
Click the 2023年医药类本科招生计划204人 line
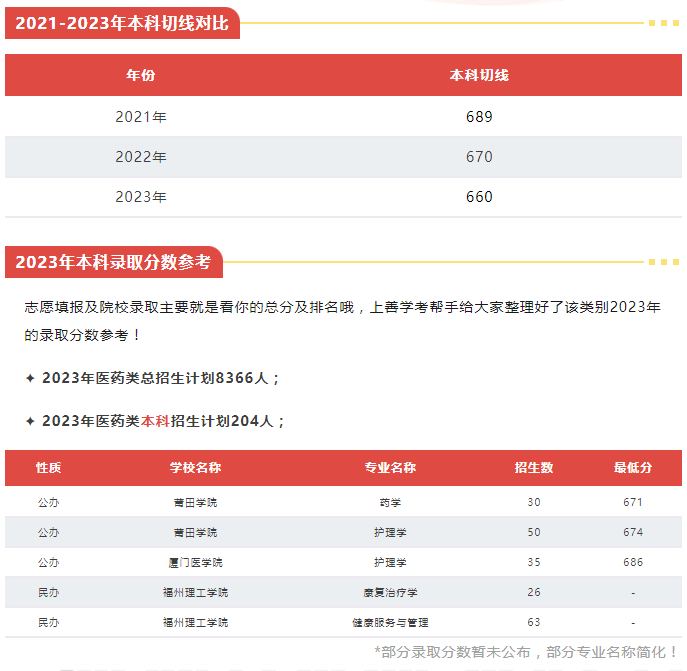tap(163, 421)
